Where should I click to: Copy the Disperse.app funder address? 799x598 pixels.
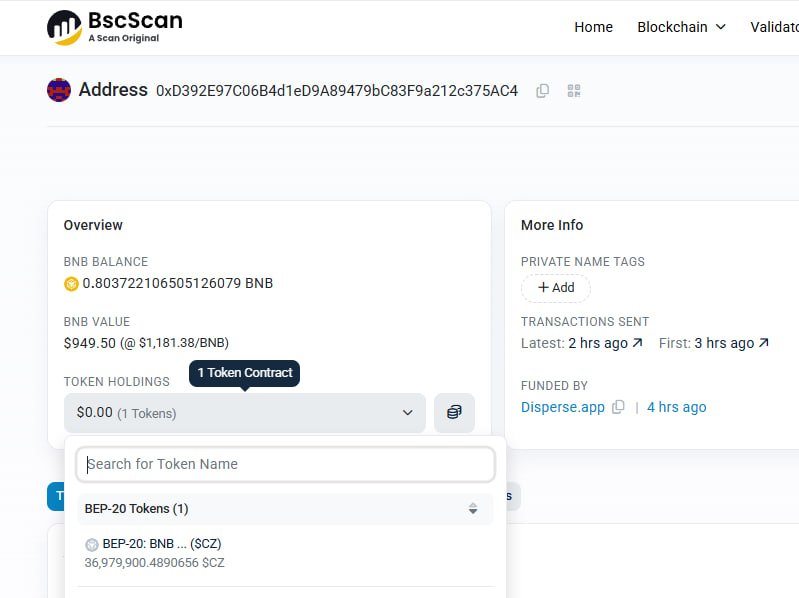(618, 407)
